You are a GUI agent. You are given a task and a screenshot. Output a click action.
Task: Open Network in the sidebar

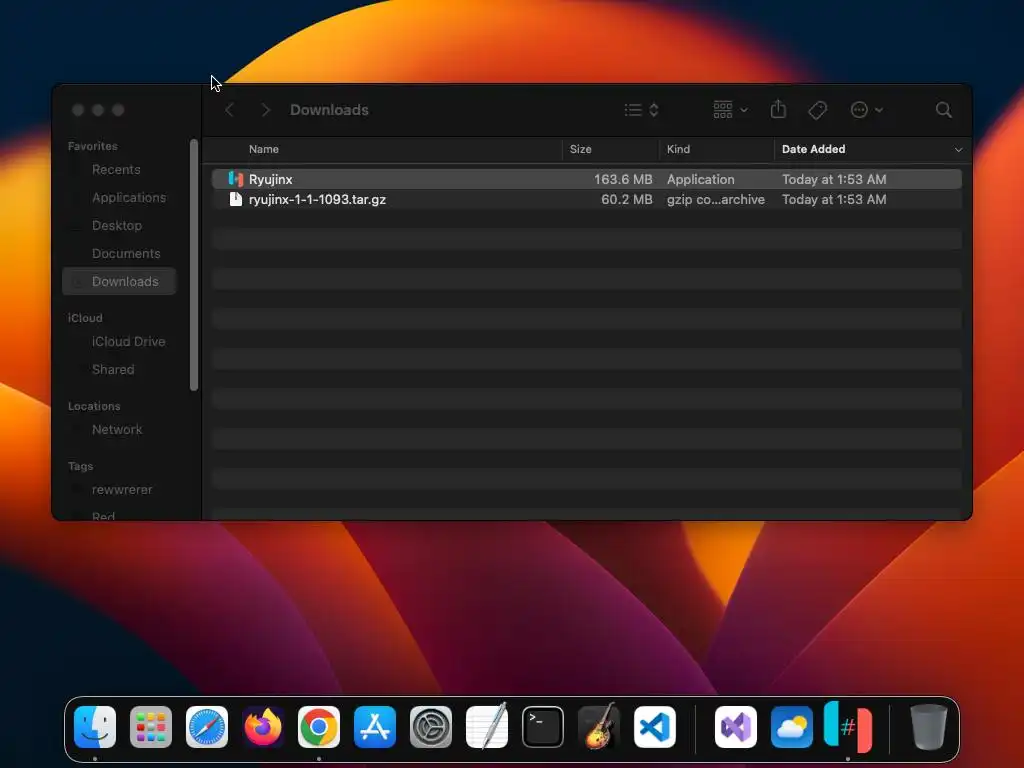[x=119, y=429]
